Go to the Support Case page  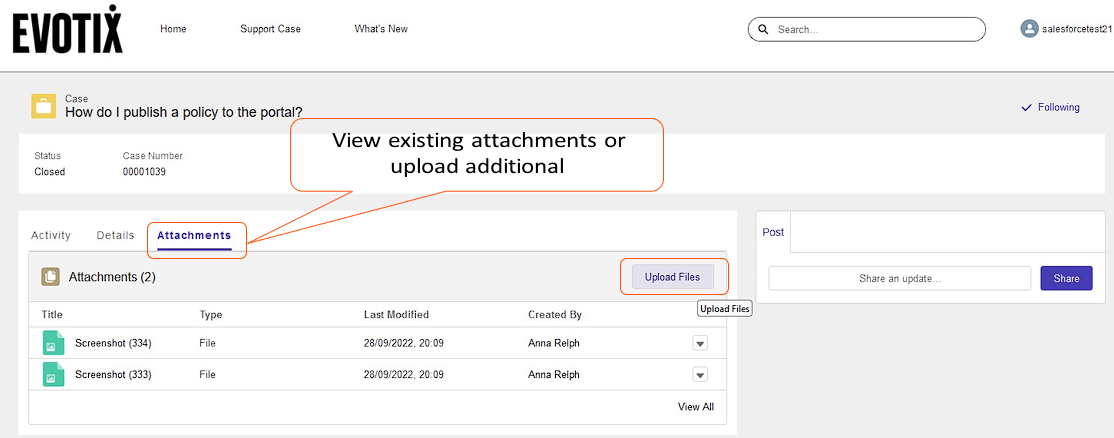tap(270, 29)
